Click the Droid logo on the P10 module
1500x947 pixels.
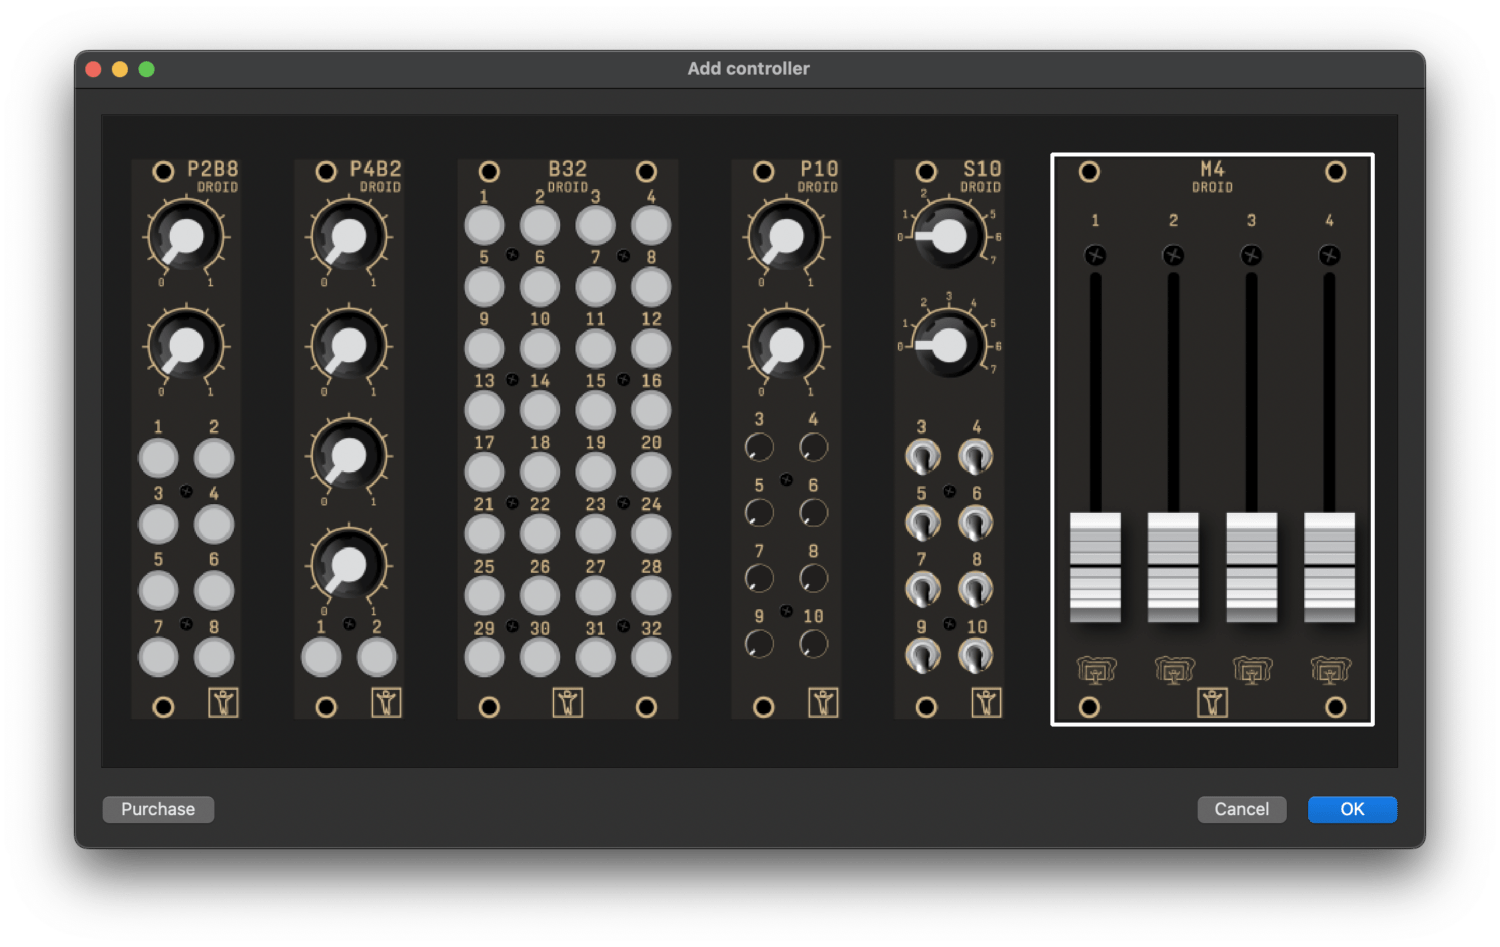click(823, 703)
